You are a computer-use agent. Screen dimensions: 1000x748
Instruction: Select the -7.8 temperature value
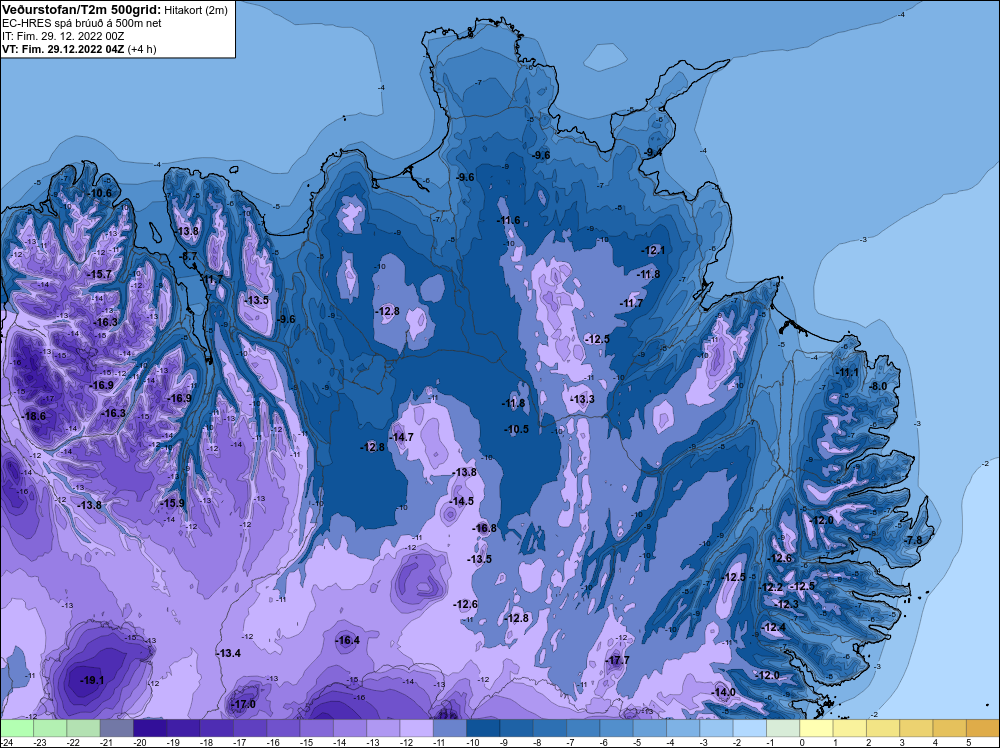point(913,540)
